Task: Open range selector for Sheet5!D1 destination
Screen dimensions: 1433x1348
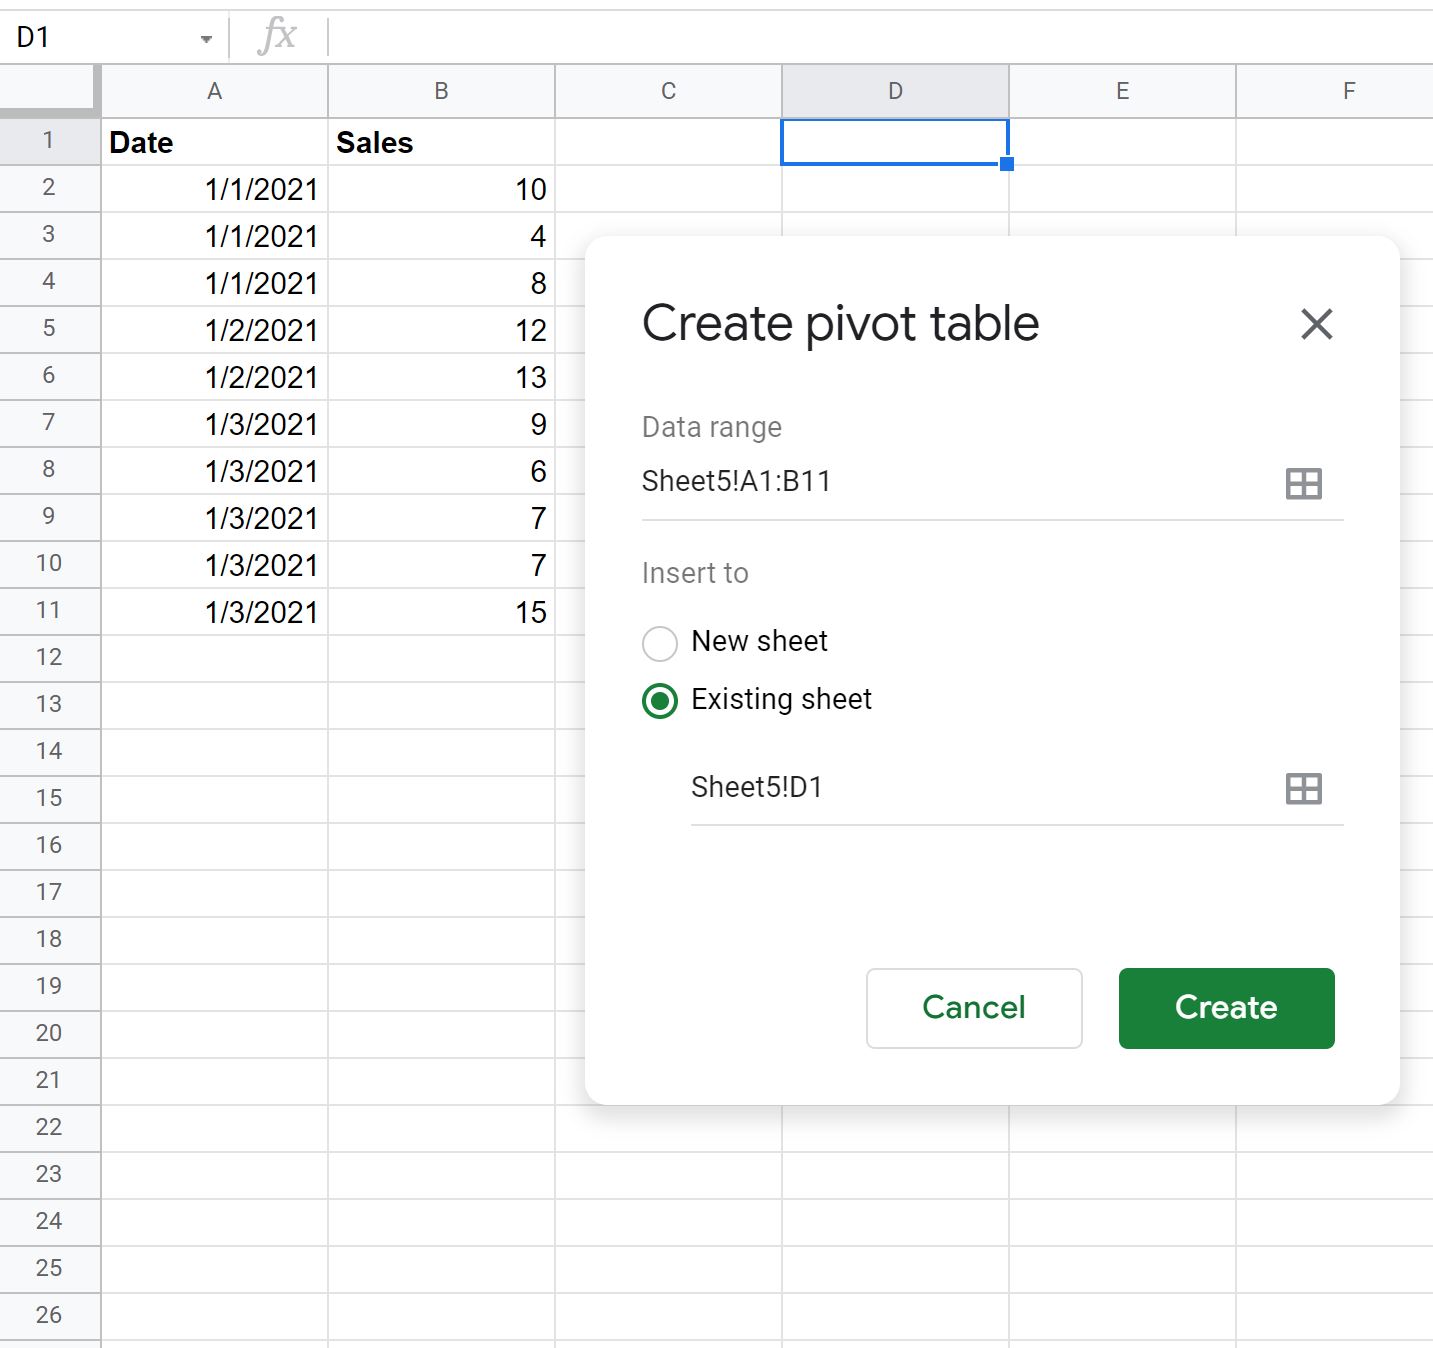Action: [1303, 789]
